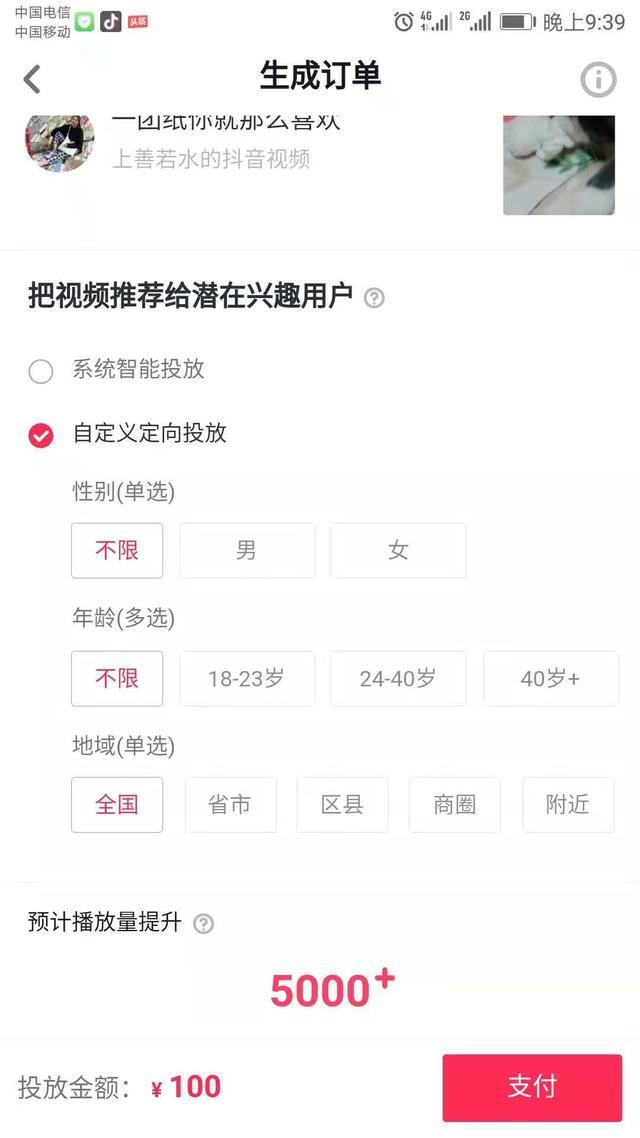Choose 附近 region option
The image size is (640, 1138).
coord(568,805)
